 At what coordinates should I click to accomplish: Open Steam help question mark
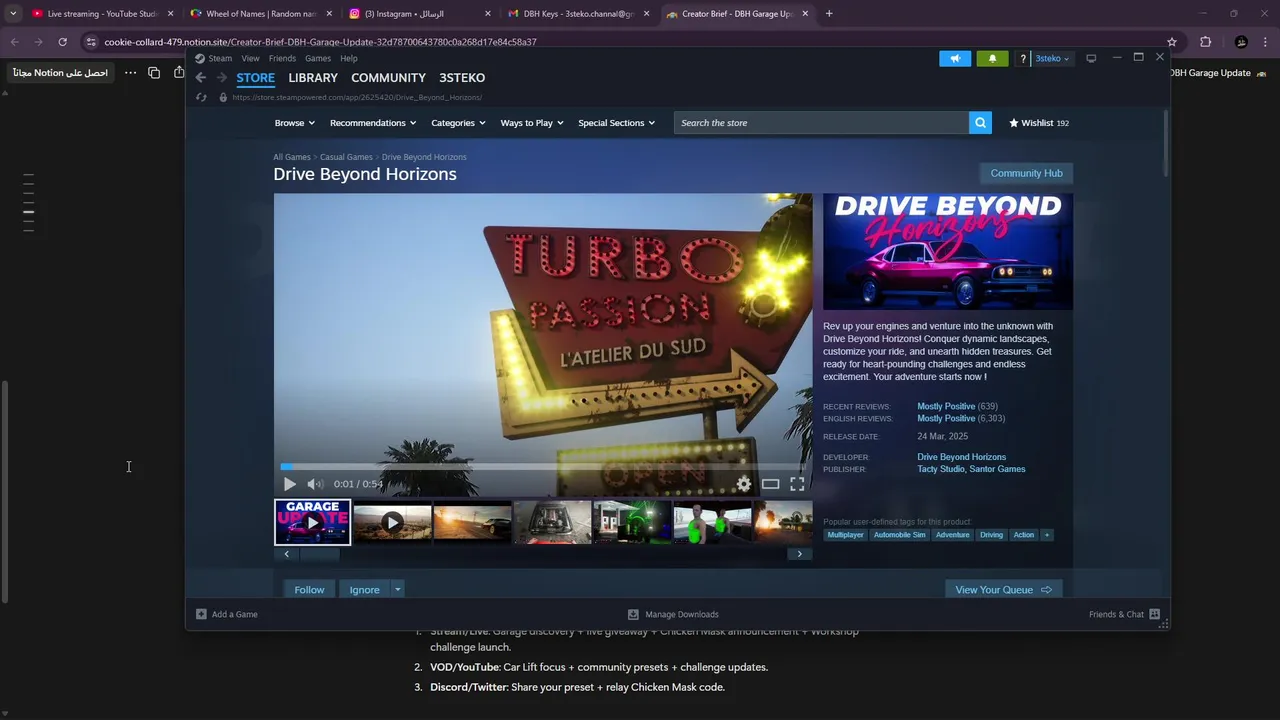click(1022, 58)
